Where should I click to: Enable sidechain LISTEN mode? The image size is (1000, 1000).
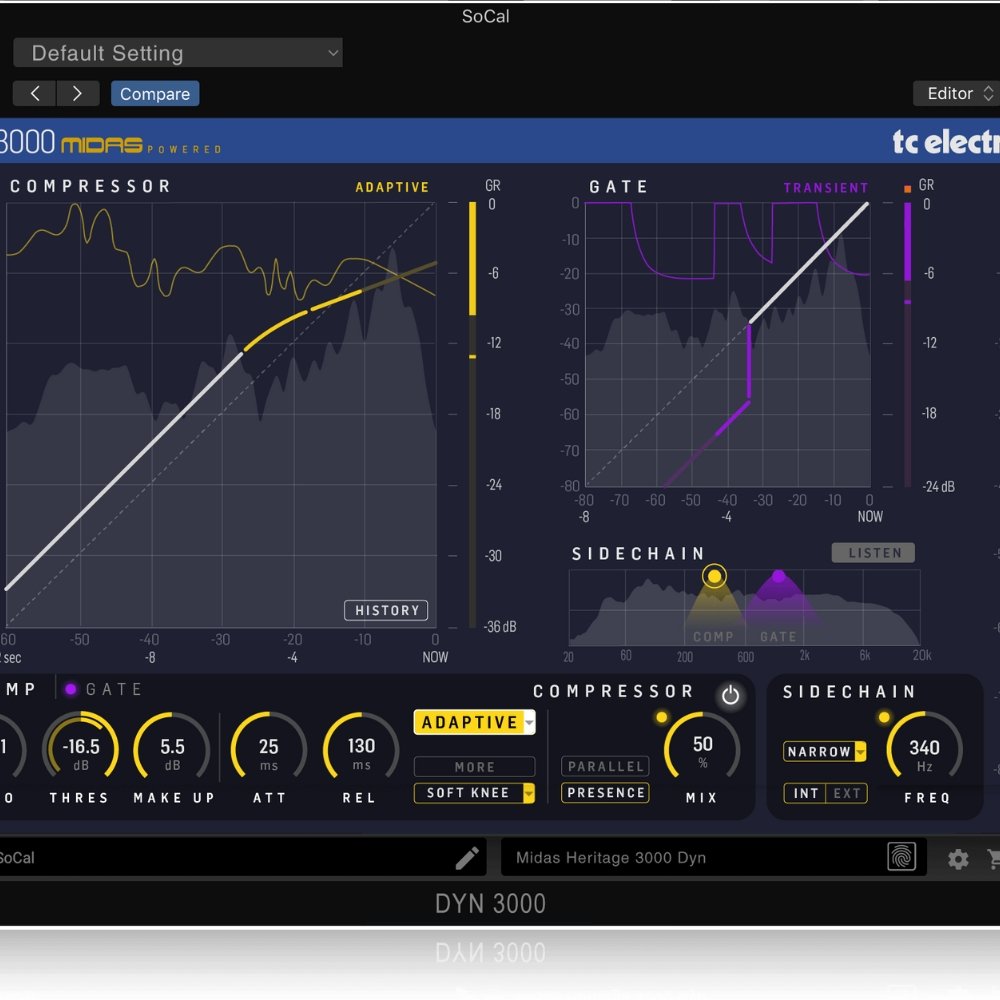(874, 553)
